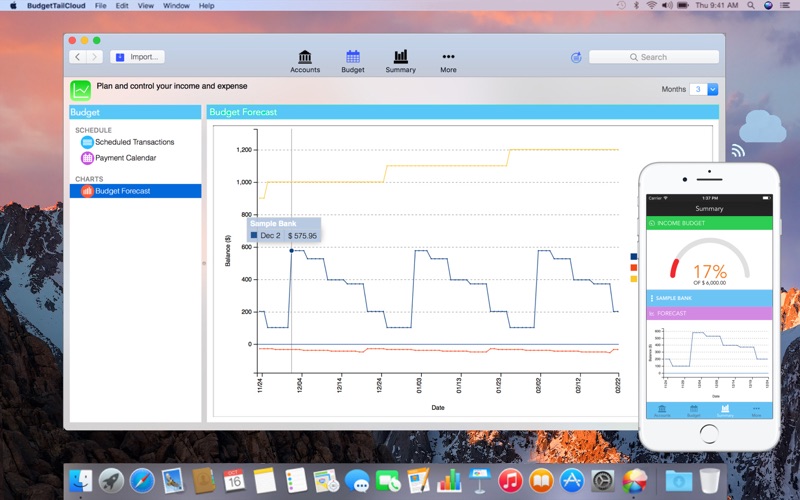Open the Summary chart view
Viewport: 800px width, 500px height.
pos(400,61)
